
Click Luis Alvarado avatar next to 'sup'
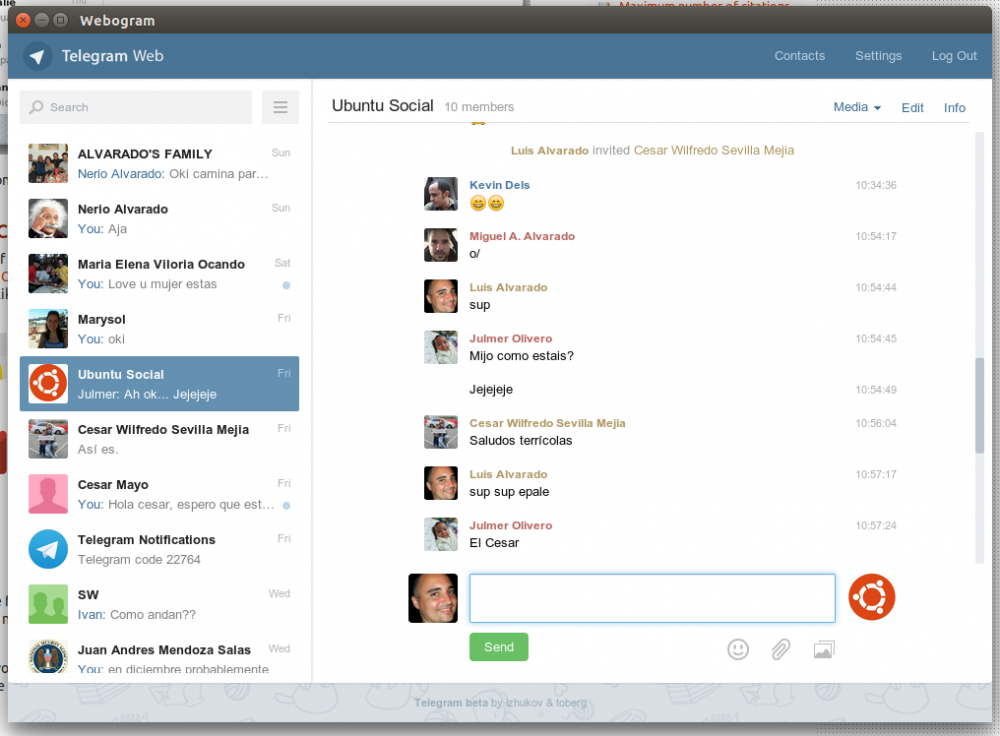point(441,296)
